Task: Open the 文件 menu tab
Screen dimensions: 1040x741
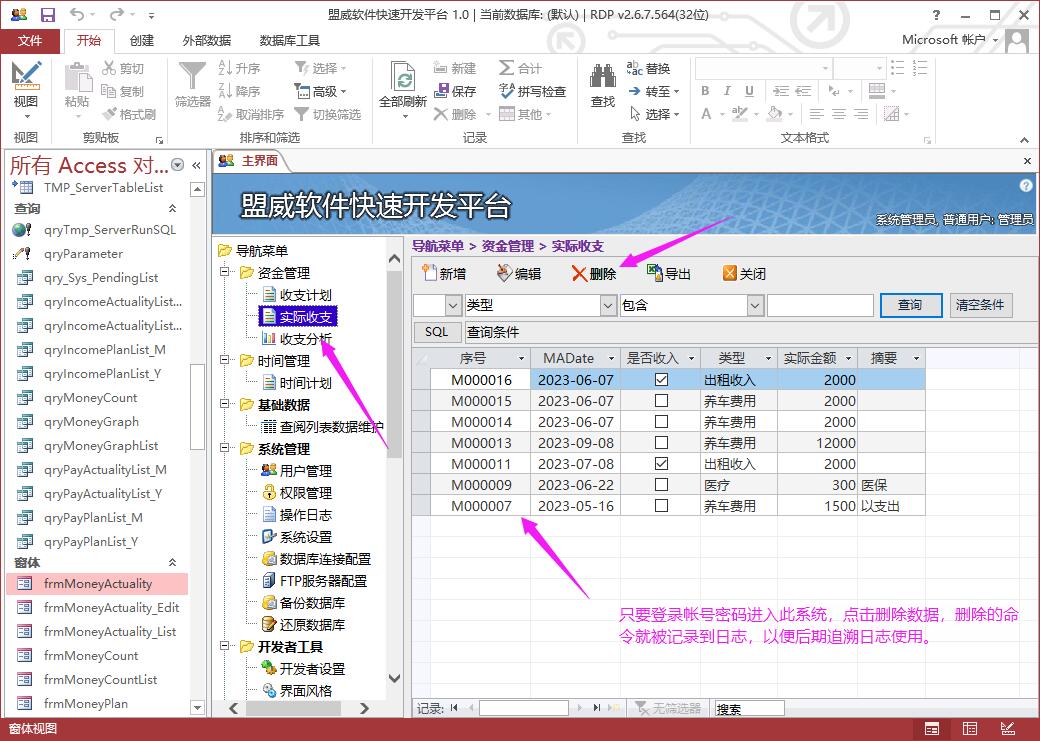Action: point(30,40)
